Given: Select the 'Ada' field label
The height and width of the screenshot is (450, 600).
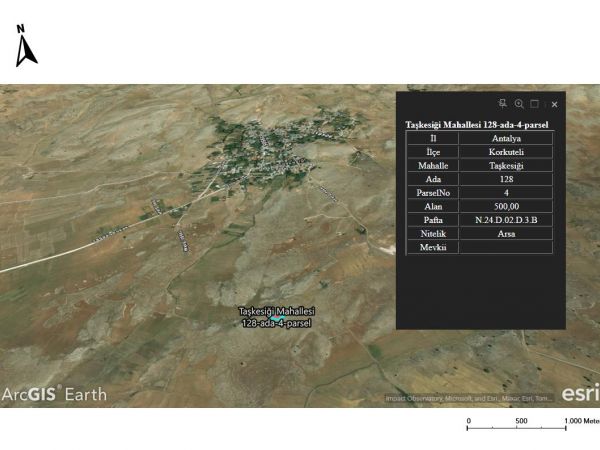Looking at the screenshot, I should [433, 179].
